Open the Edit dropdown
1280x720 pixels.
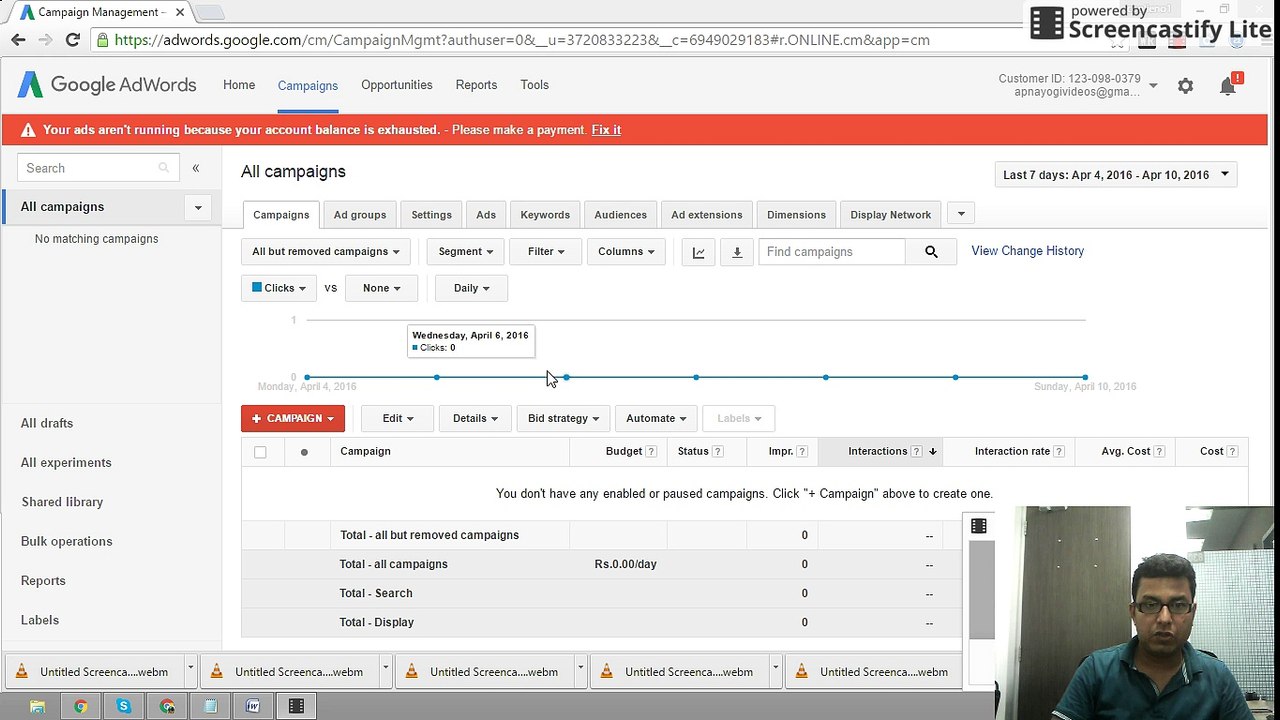pos(397,419)
